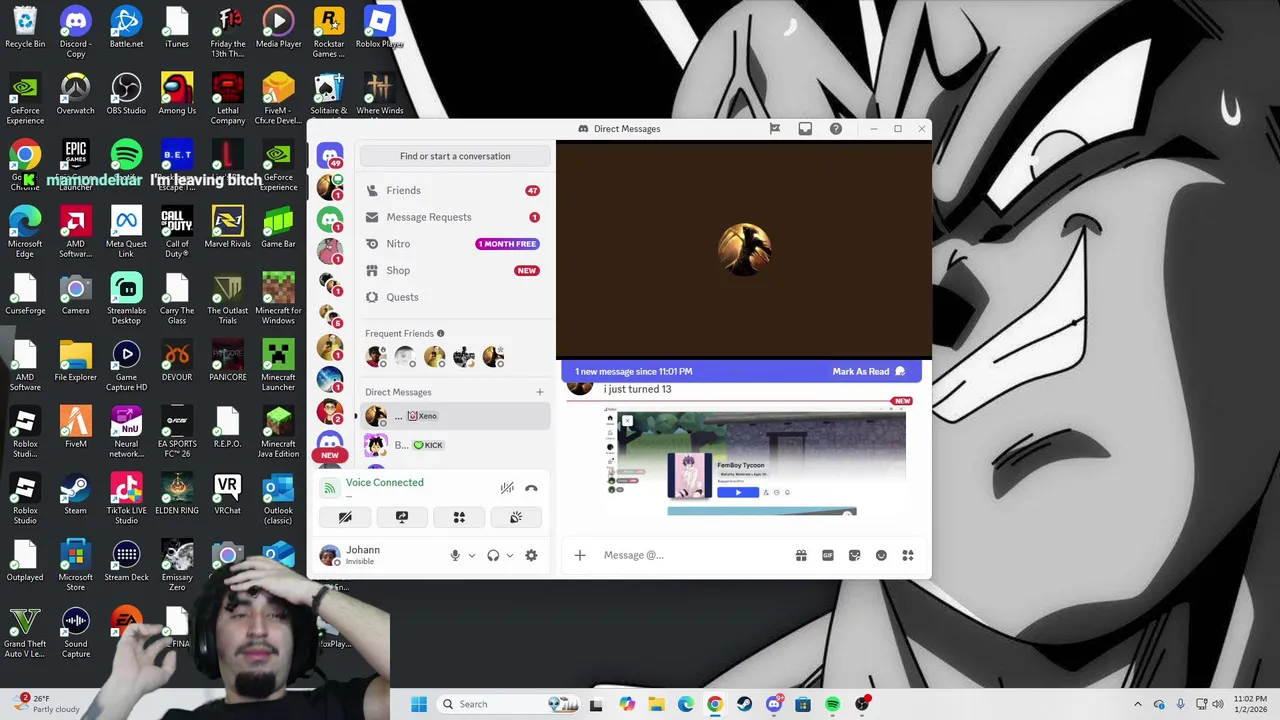The image size is (1280, 720).
Task: Open the gift icon in message bar
Action: point(801,555)
